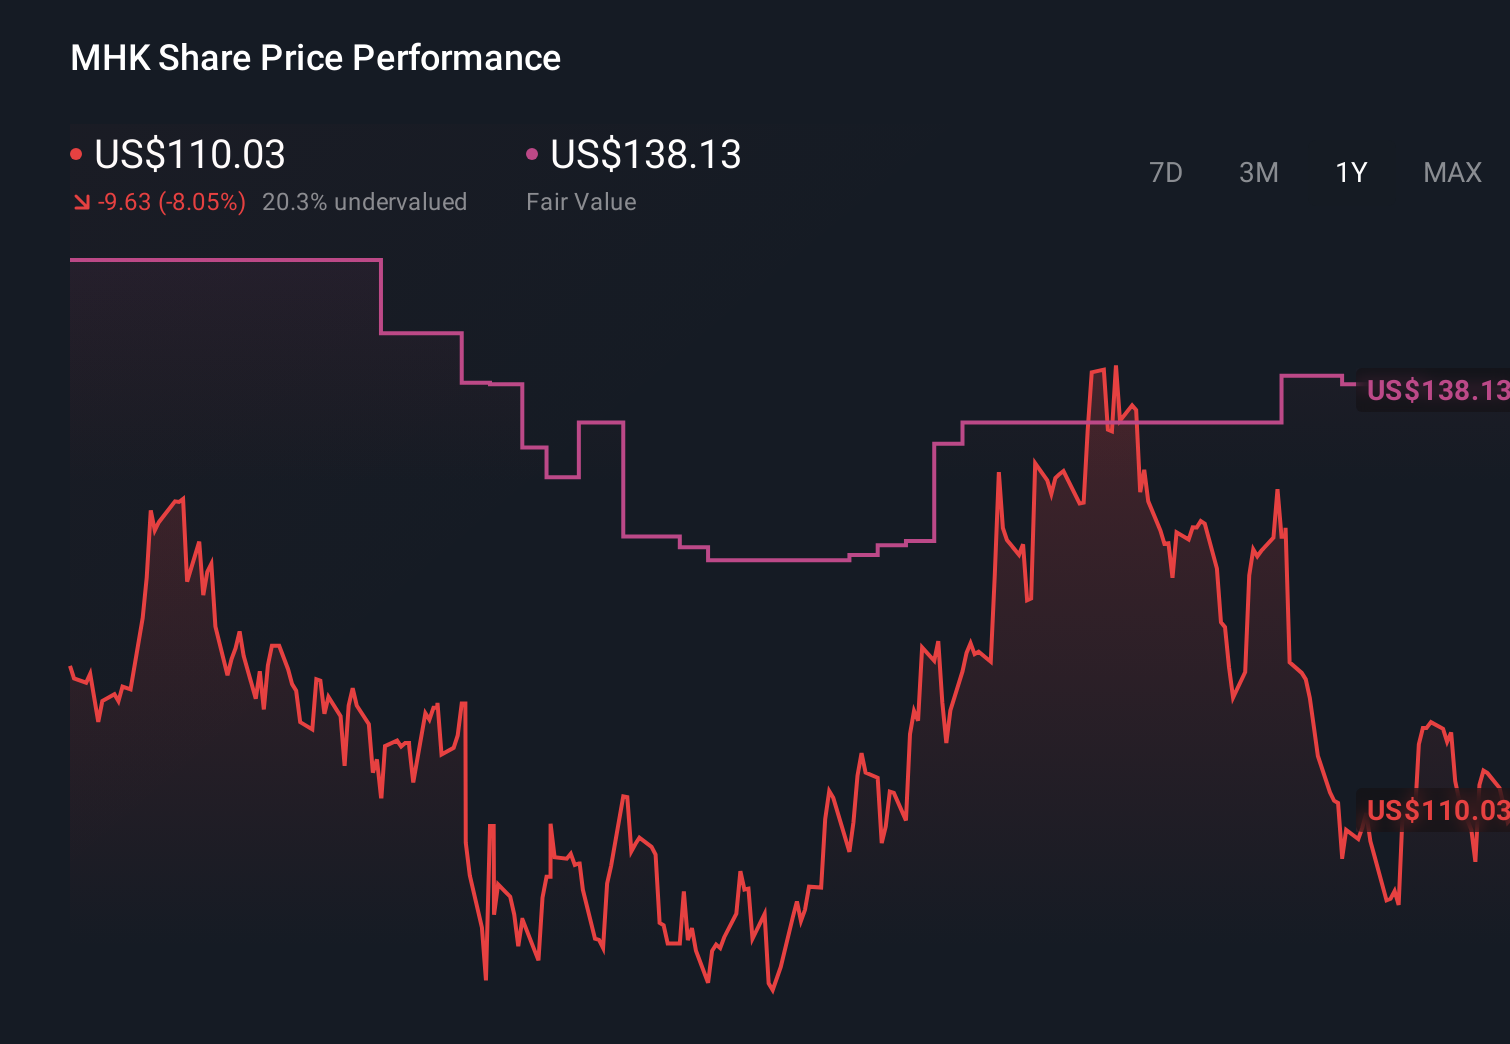
Task: Click the -9.63 (-8.05%) price change
Action: 171,202
